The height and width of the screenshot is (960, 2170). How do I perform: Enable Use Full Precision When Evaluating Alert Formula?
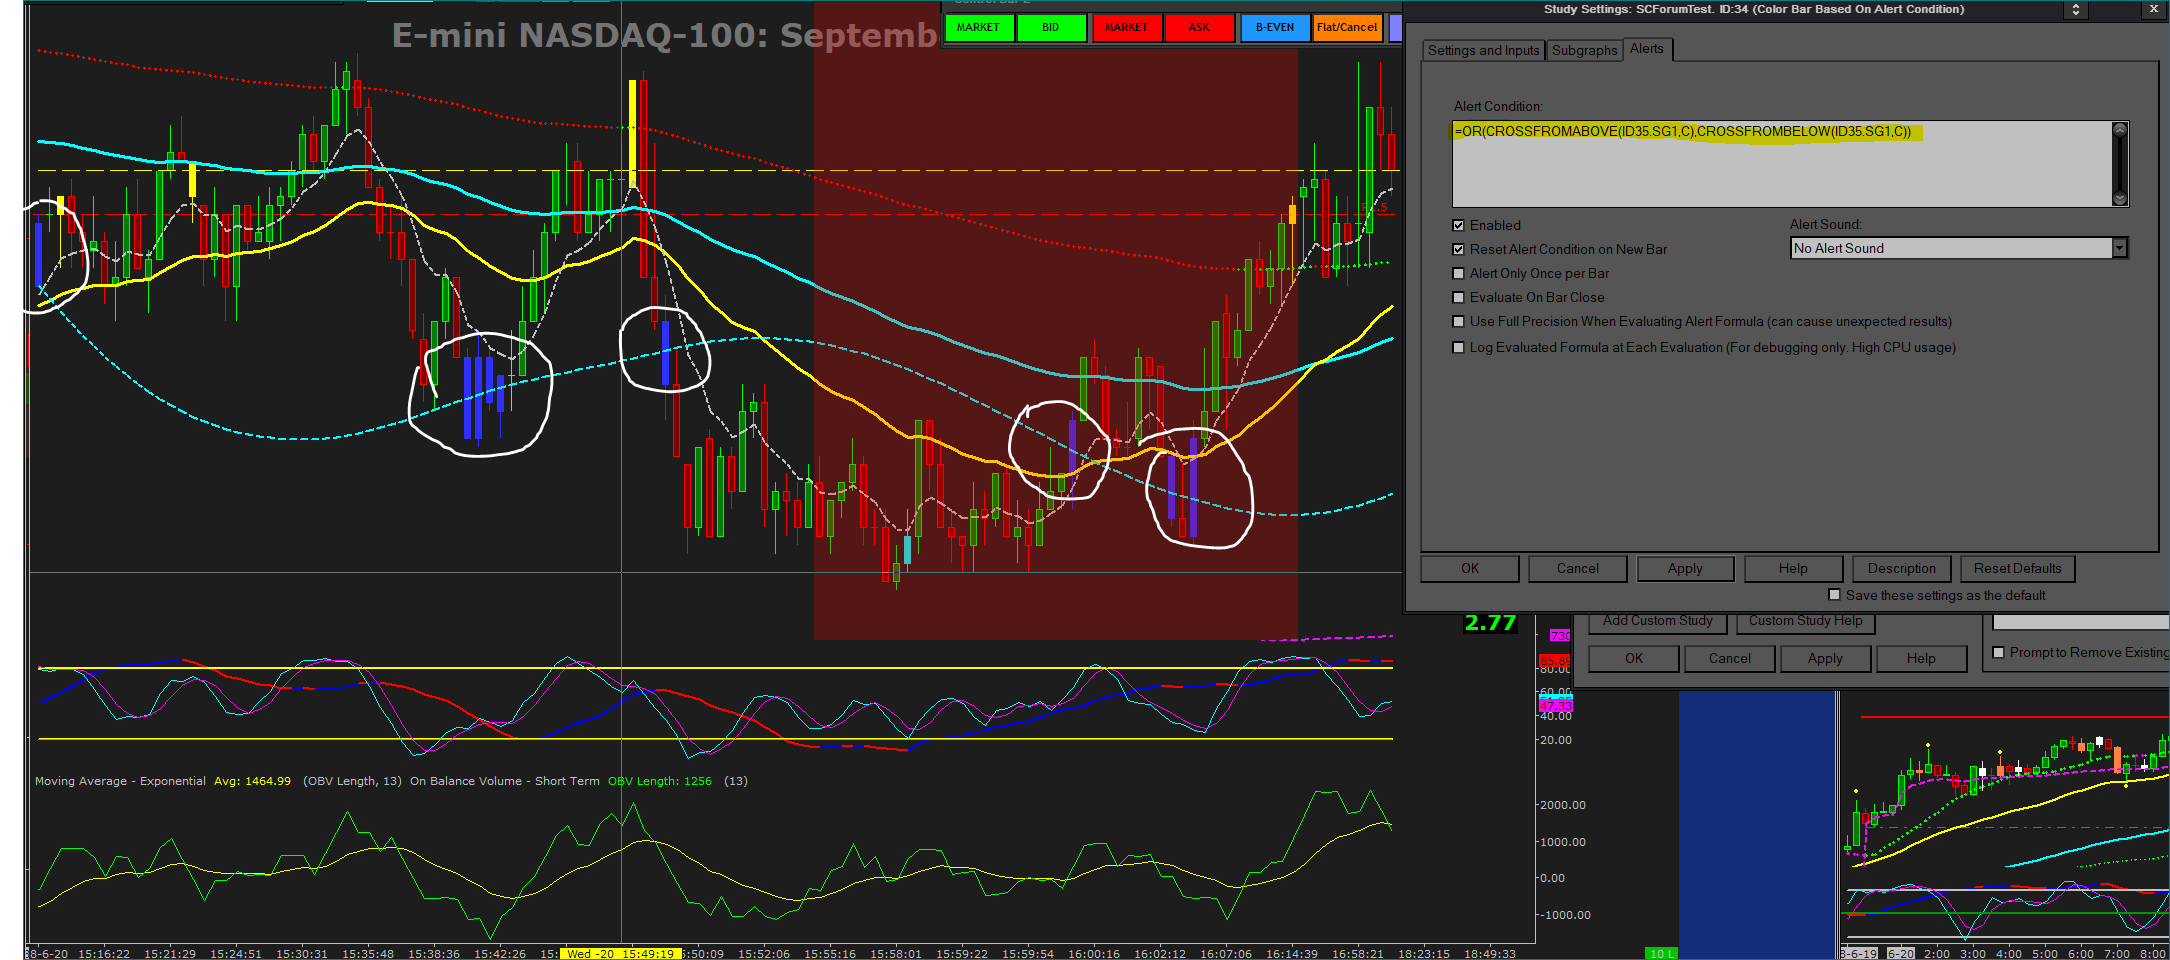(1459, 322)
